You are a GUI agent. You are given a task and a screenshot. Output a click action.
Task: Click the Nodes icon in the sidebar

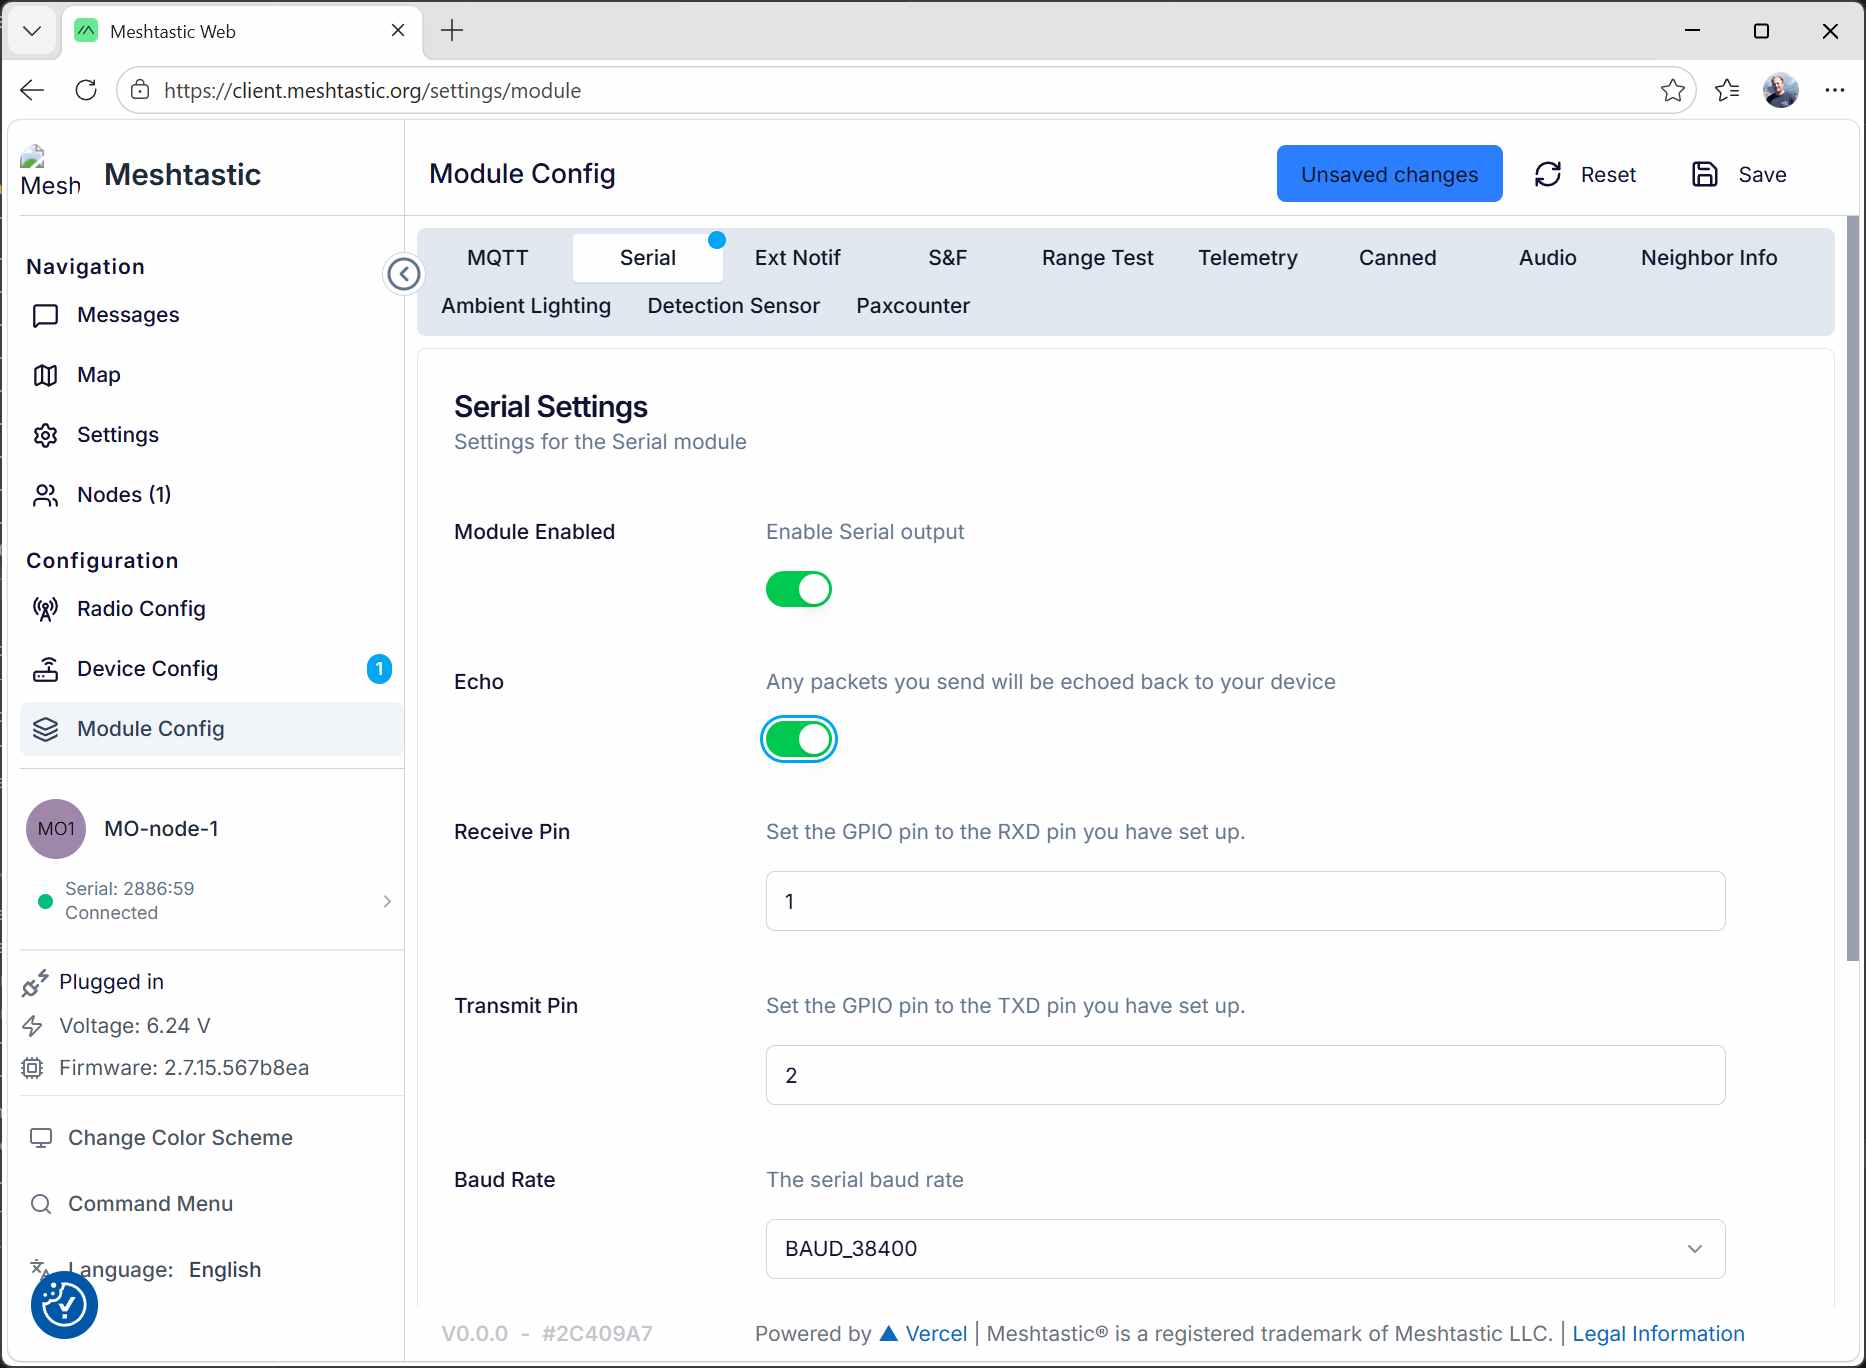(x=46, y=495)
